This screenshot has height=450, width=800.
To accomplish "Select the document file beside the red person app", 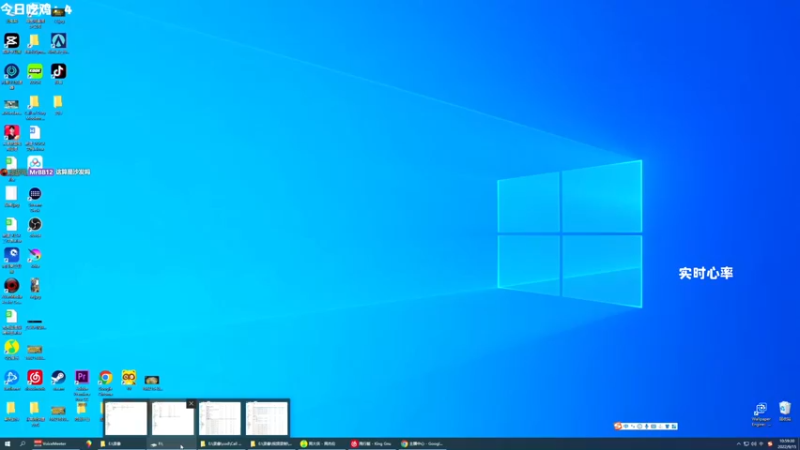I will tap(35, 133).
